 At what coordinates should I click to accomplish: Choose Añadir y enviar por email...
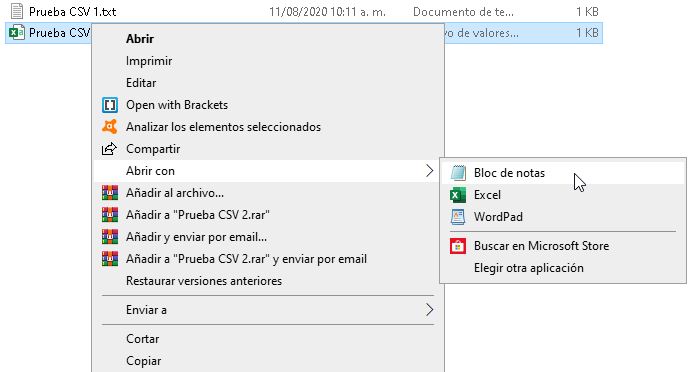click(197, 237)
